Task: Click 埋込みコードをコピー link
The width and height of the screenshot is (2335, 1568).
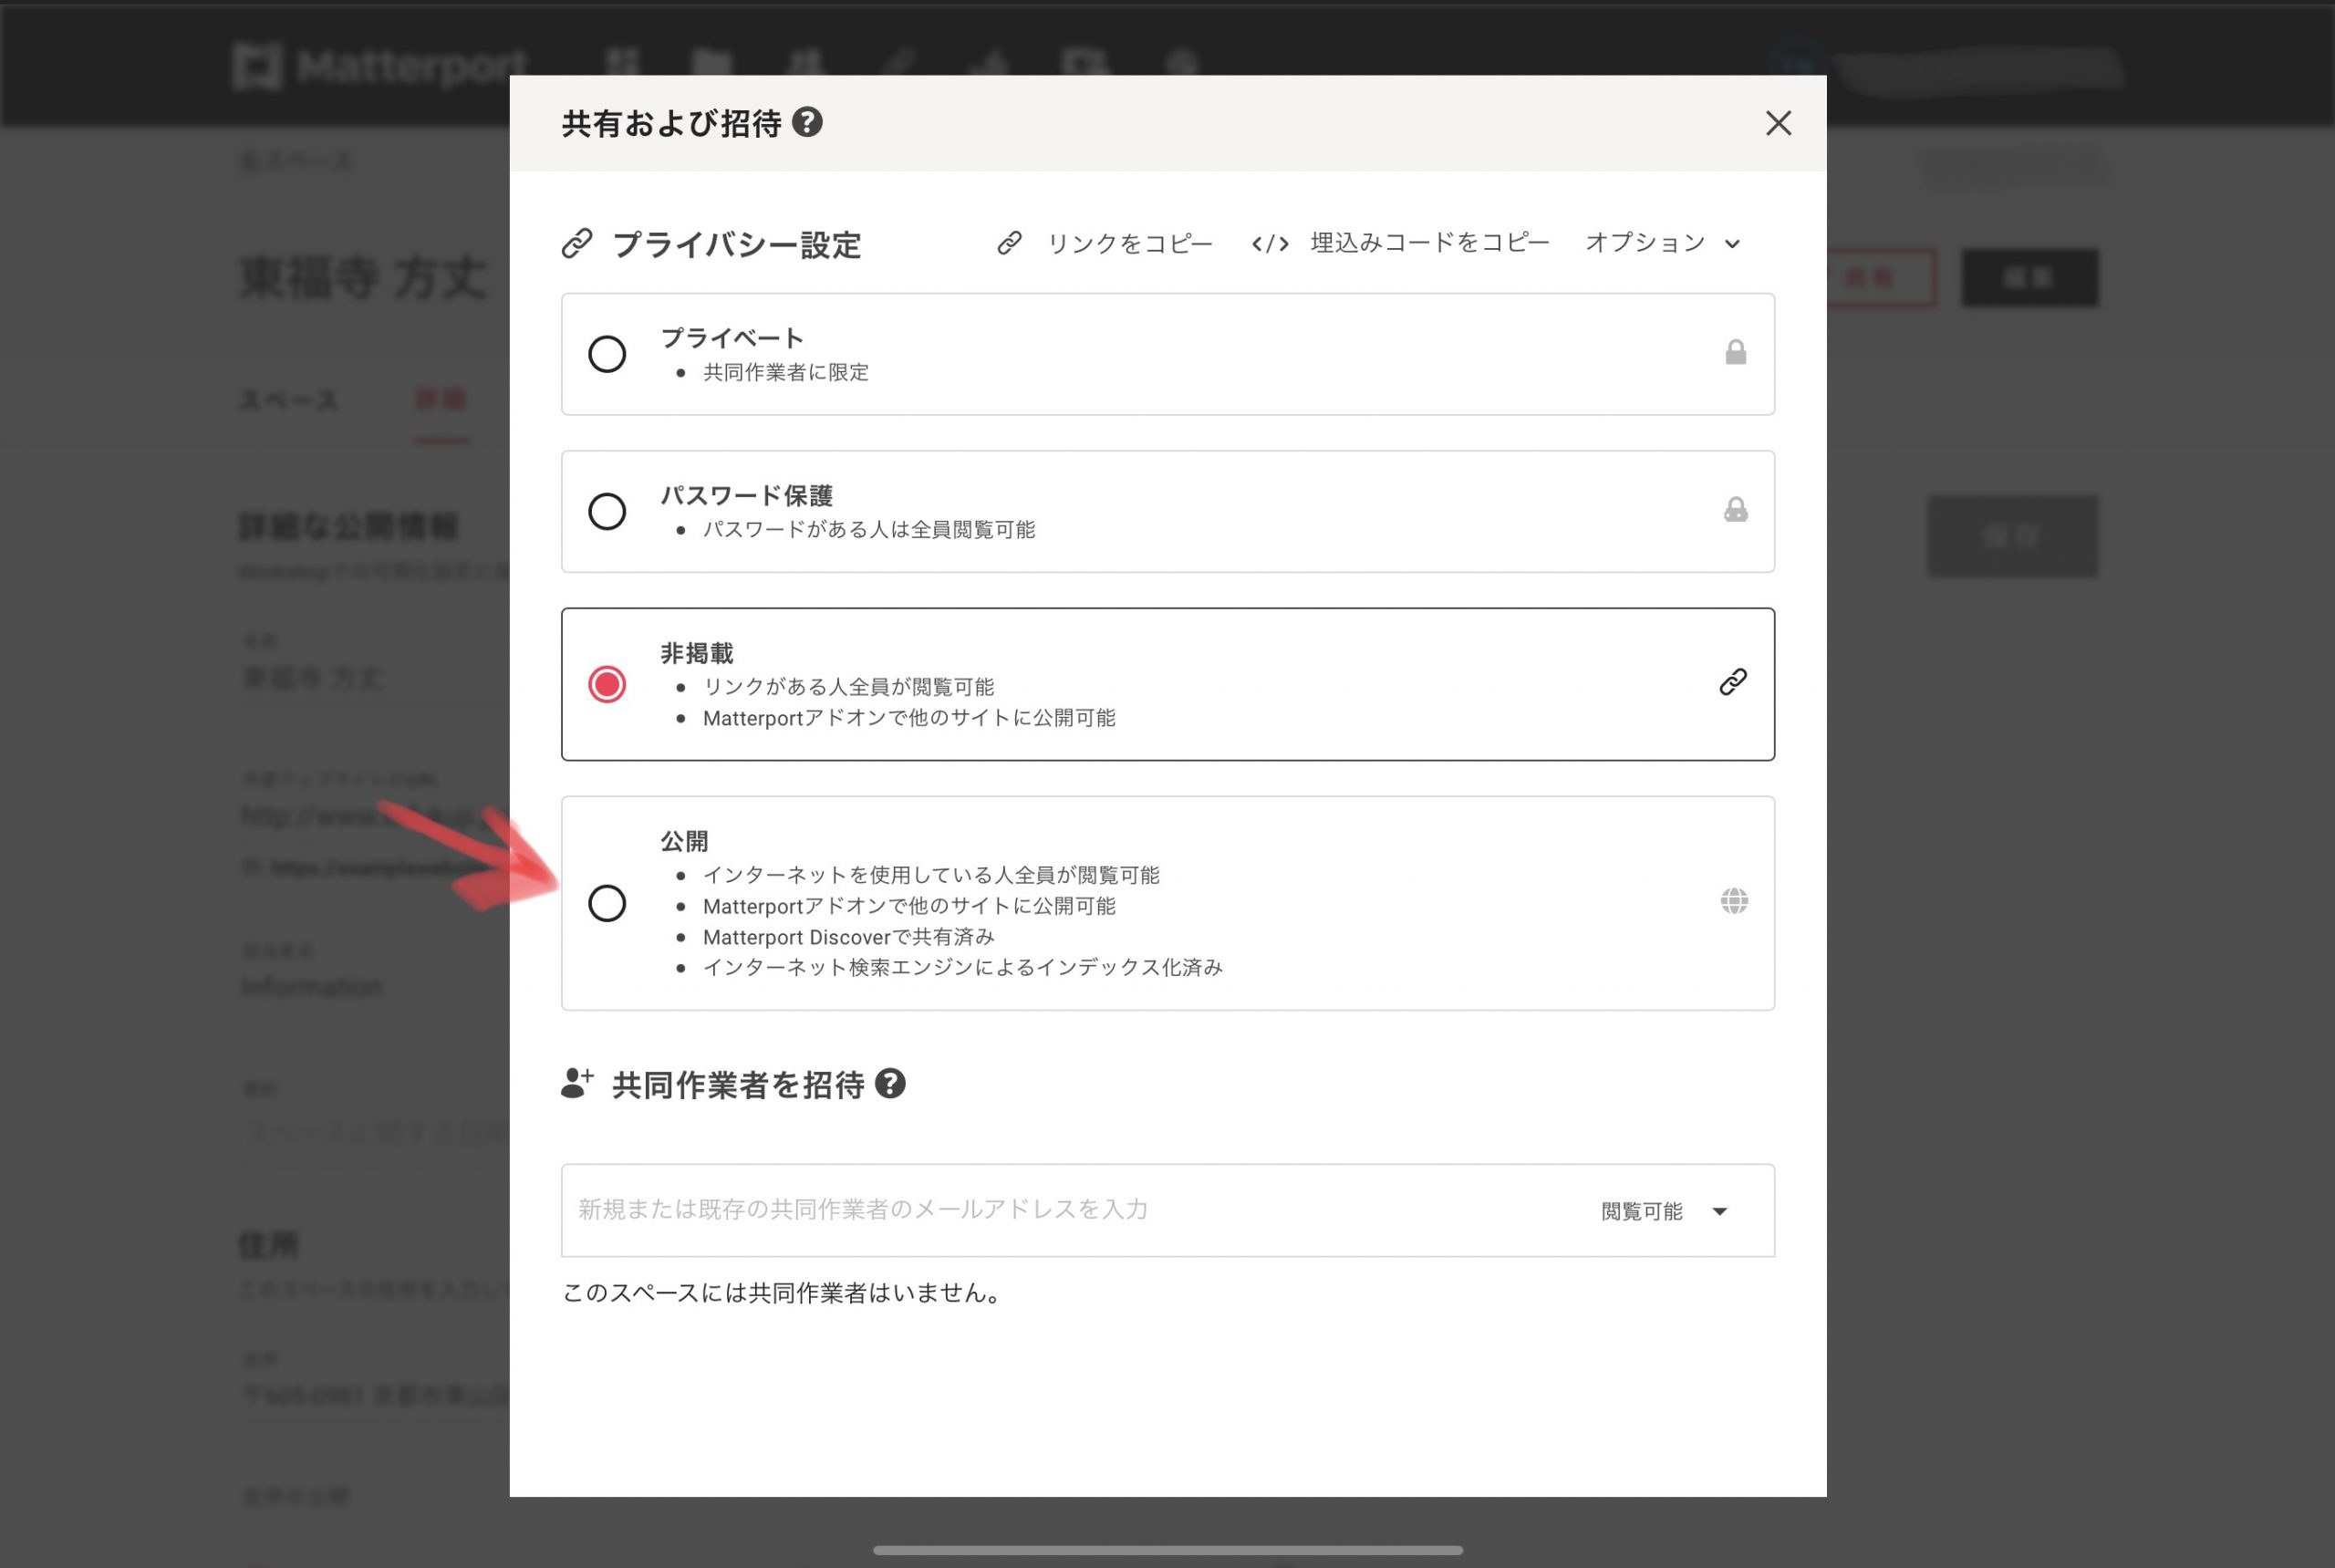Action: [x=1429, y=243]
